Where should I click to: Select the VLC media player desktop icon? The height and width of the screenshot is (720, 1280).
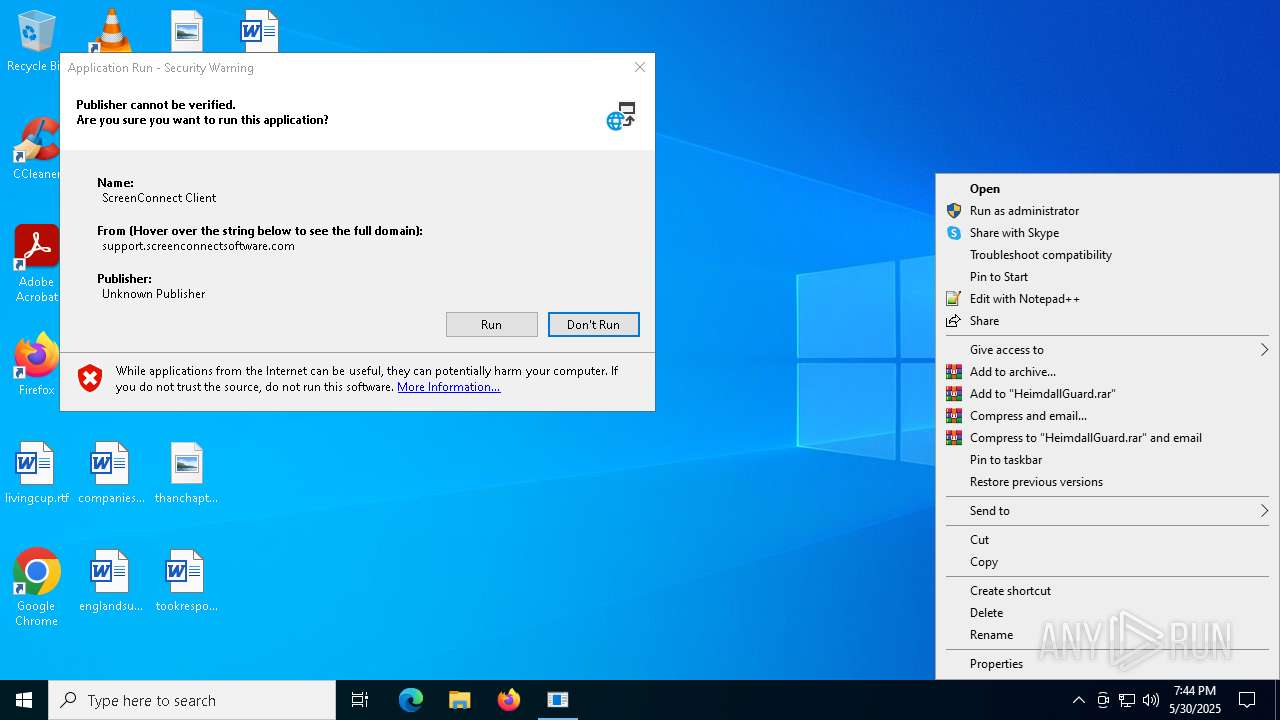[110, 30]
